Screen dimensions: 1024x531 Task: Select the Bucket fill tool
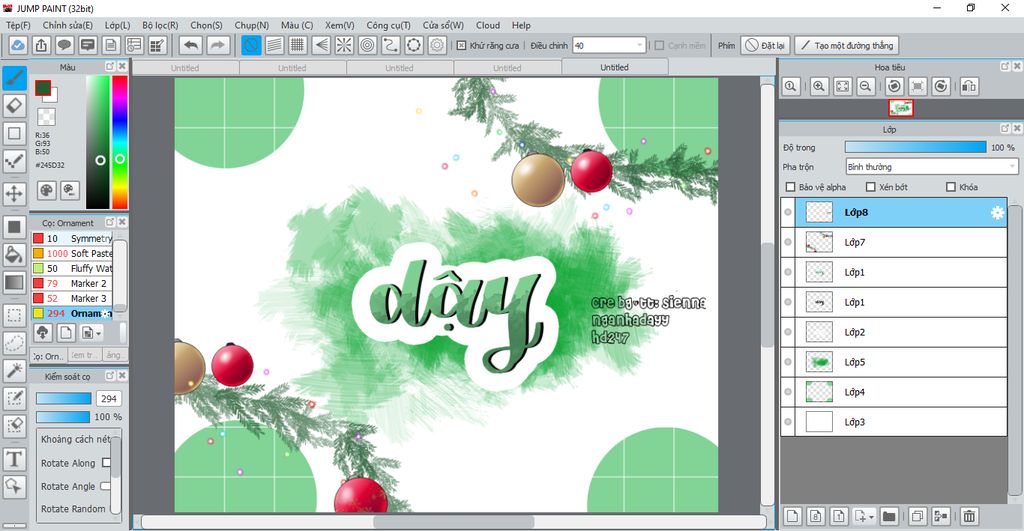14,254
